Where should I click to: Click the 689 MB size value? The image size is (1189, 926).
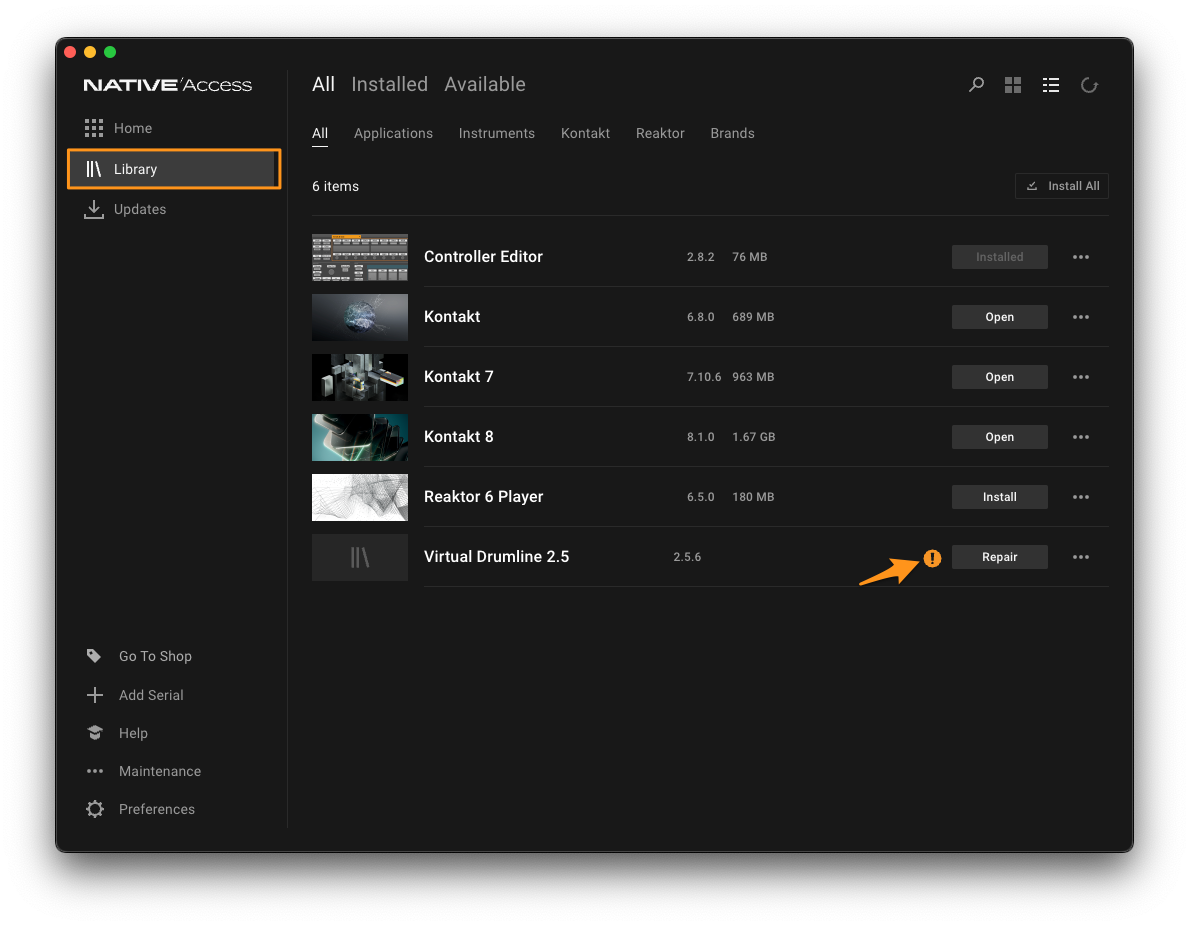pos(753,317)
